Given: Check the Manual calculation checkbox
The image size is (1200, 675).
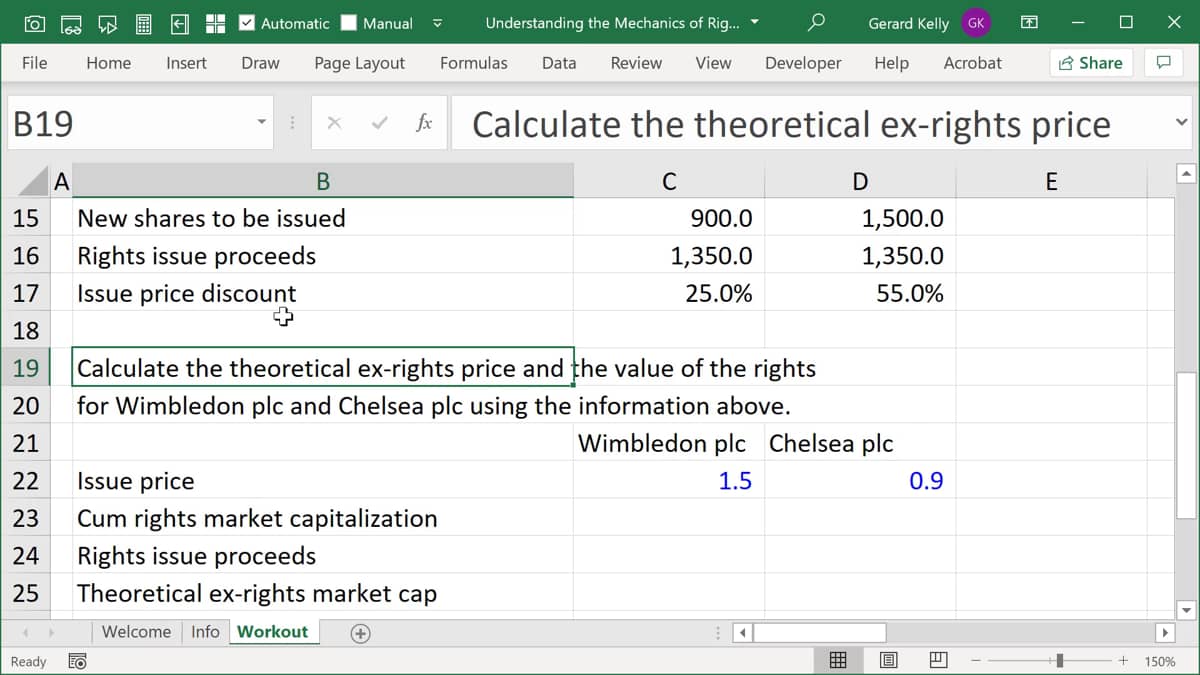Looking at the screenshot, I should coord(349,23).
